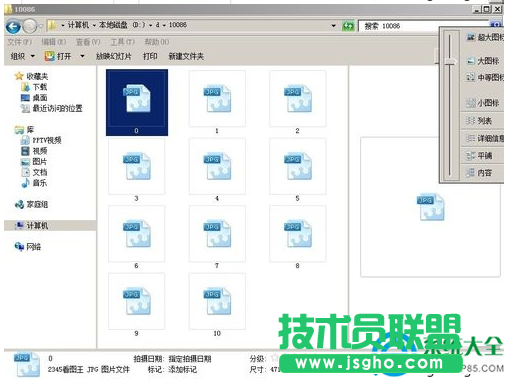Open the 工具 menu
Screen dimensions: 506x379
tap(122, 42)
